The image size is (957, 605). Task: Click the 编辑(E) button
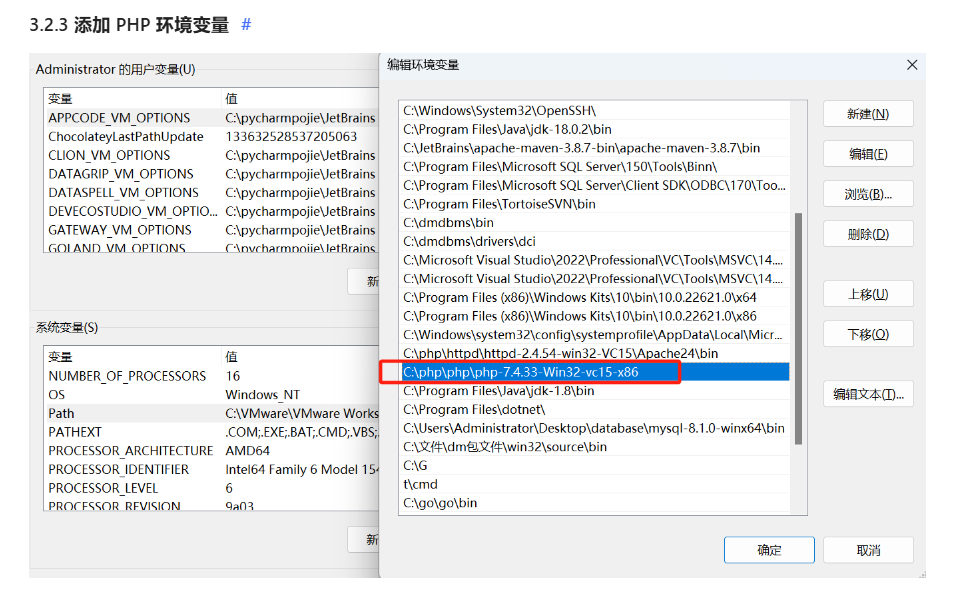(x=868, y=154)
